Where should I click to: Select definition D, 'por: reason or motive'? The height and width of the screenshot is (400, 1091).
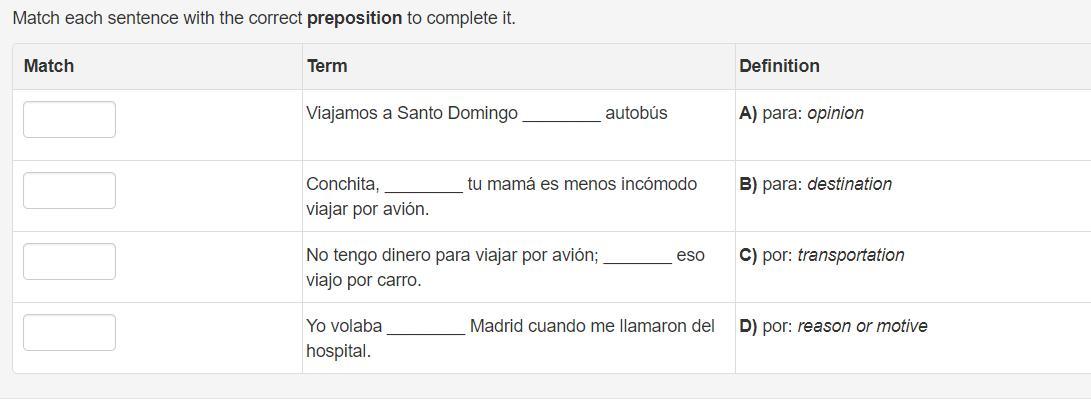(833, 326)
